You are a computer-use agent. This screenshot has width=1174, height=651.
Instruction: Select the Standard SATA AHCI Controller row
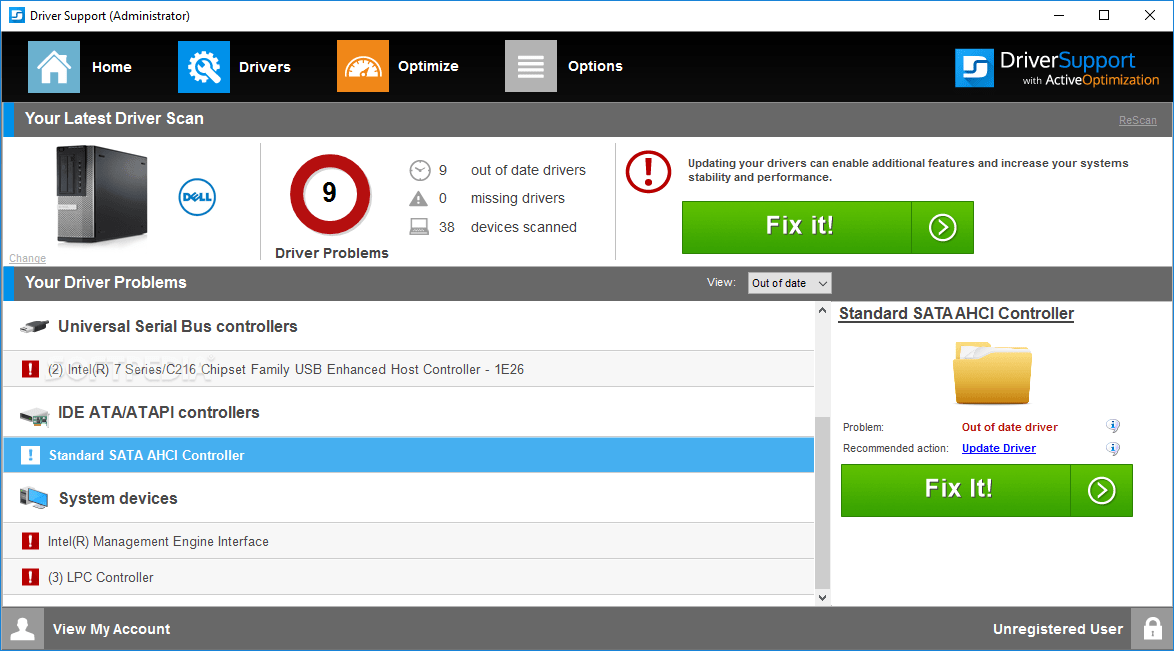click(x=409, y=455)
